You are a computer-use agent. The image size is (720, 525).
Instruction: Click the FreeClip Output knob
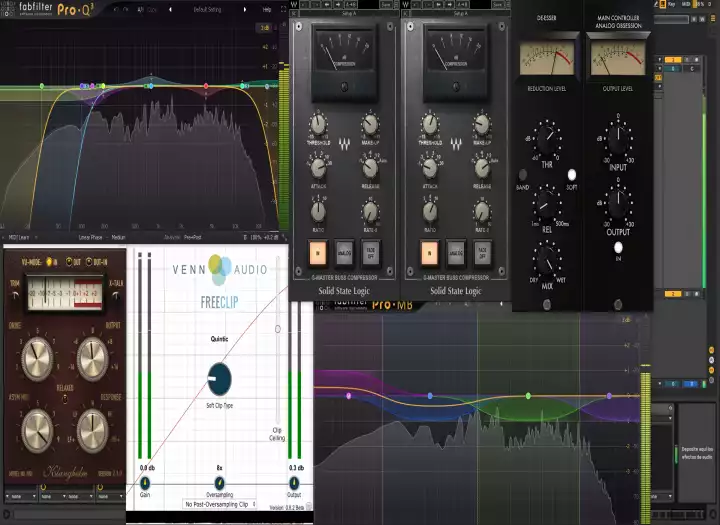click(294, 483)
